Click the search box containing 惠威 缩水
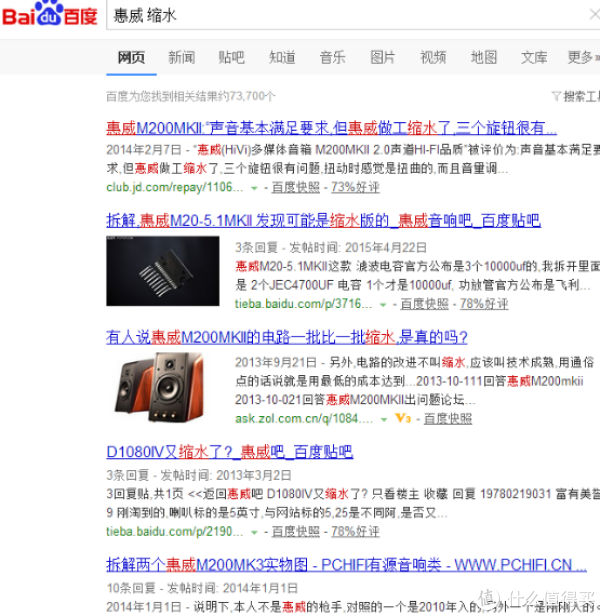Viewport: 600px width, 616px height. point(352,15)
